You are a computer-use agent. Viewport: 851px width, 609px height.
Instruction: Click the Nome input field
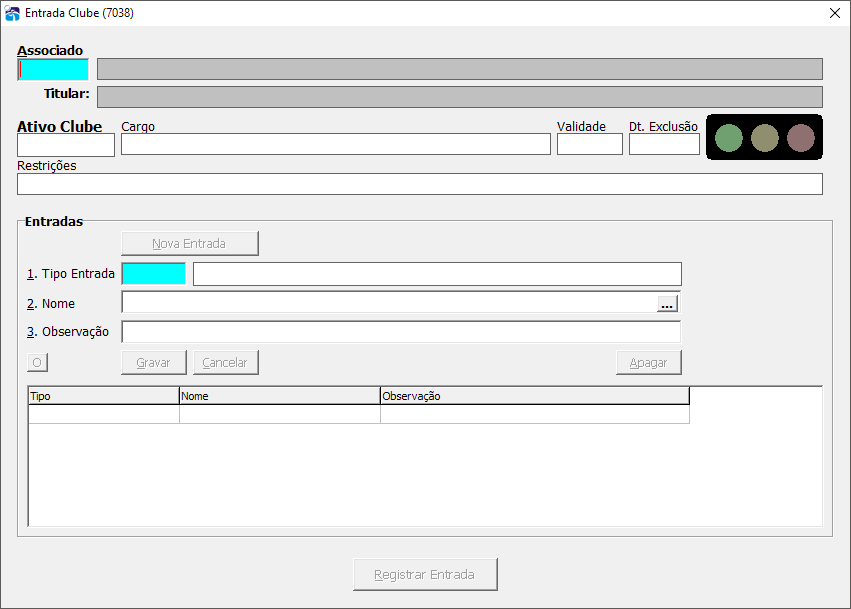point(389,302)
